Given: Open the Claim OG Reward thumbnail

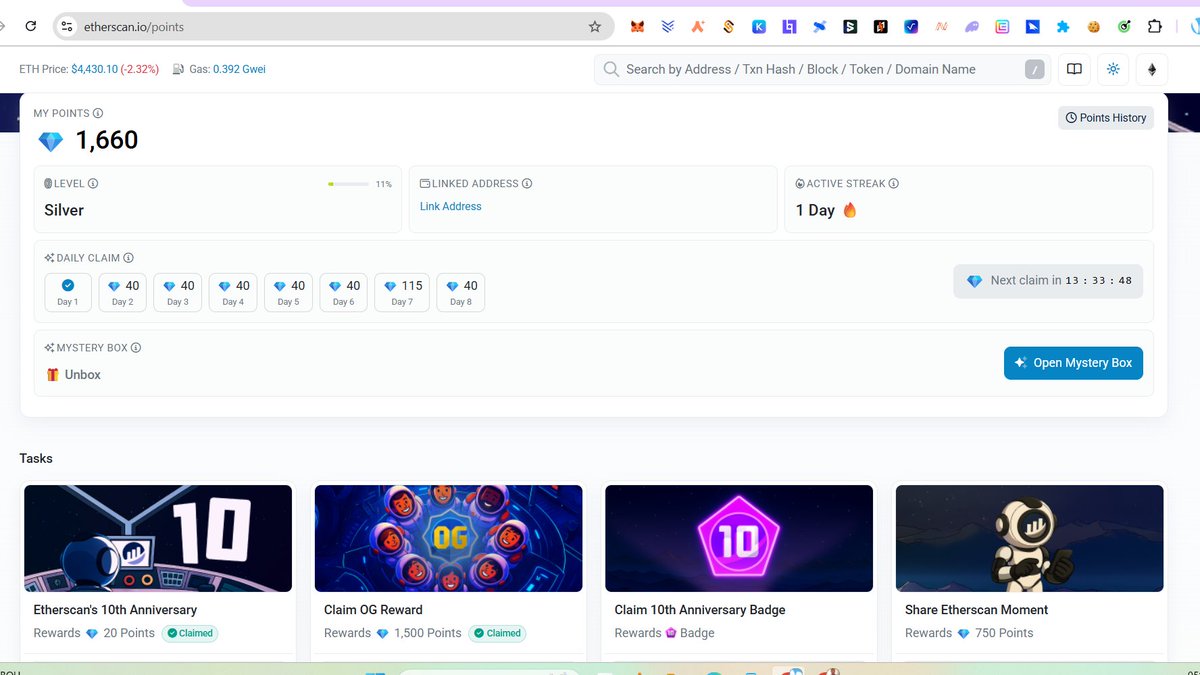Looking at the screenshot, I should pos(449,538).
